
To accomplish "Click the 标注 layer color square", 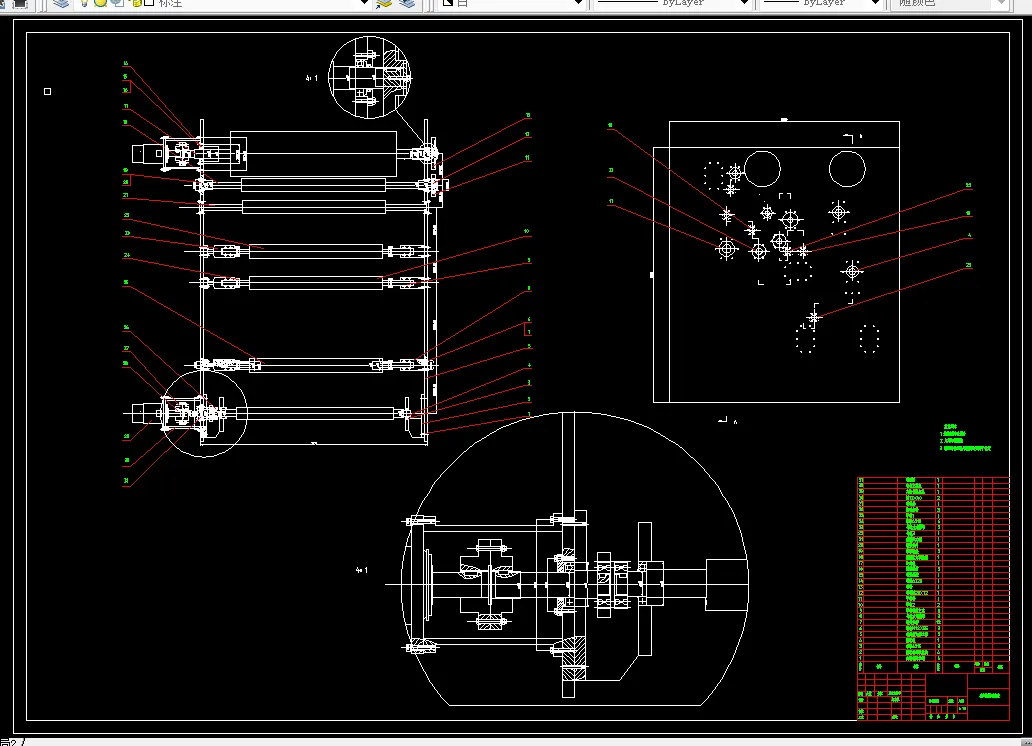I will tap(149, 3).
